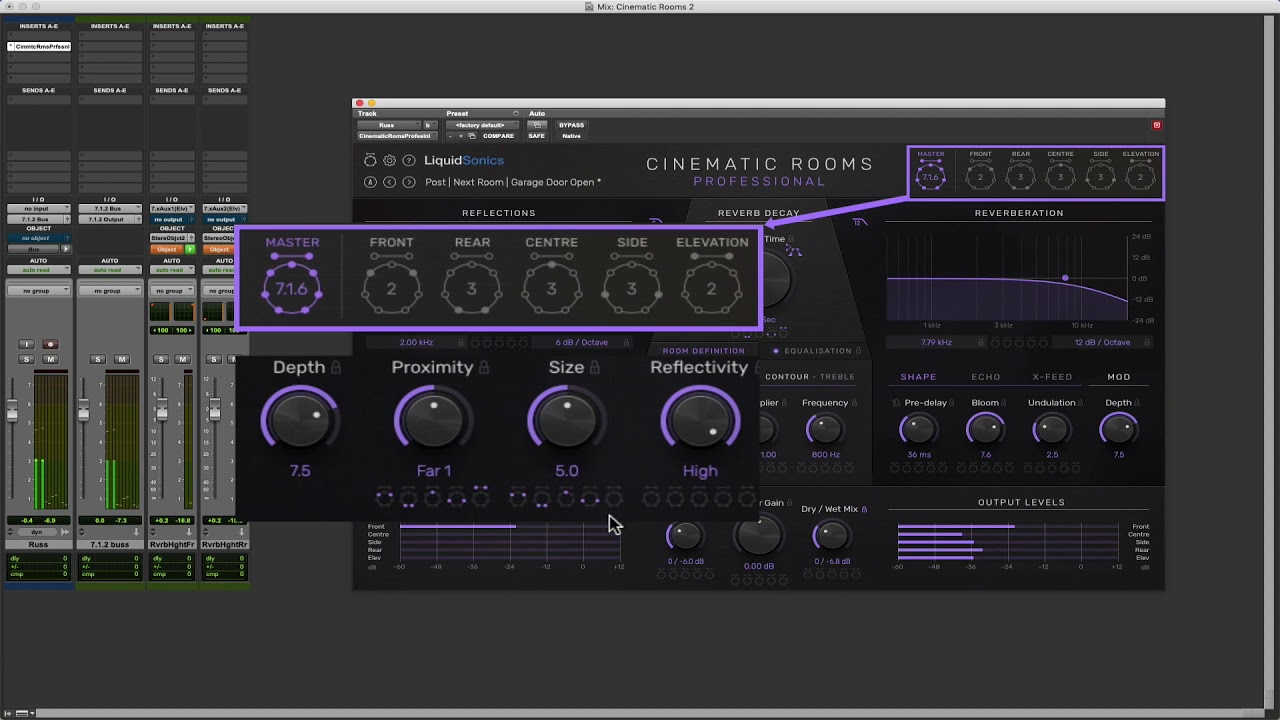Viewport: 1280px width, 720px height.
Task: Switch to the ROOM DEFINITION tab
Action: pyautogui.click(x=703, y=351)
